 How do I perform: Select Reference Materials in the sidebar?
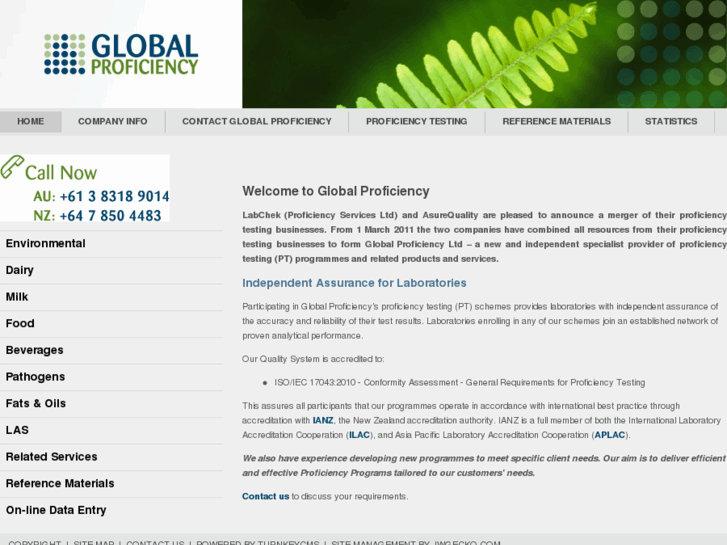point(111,484)
